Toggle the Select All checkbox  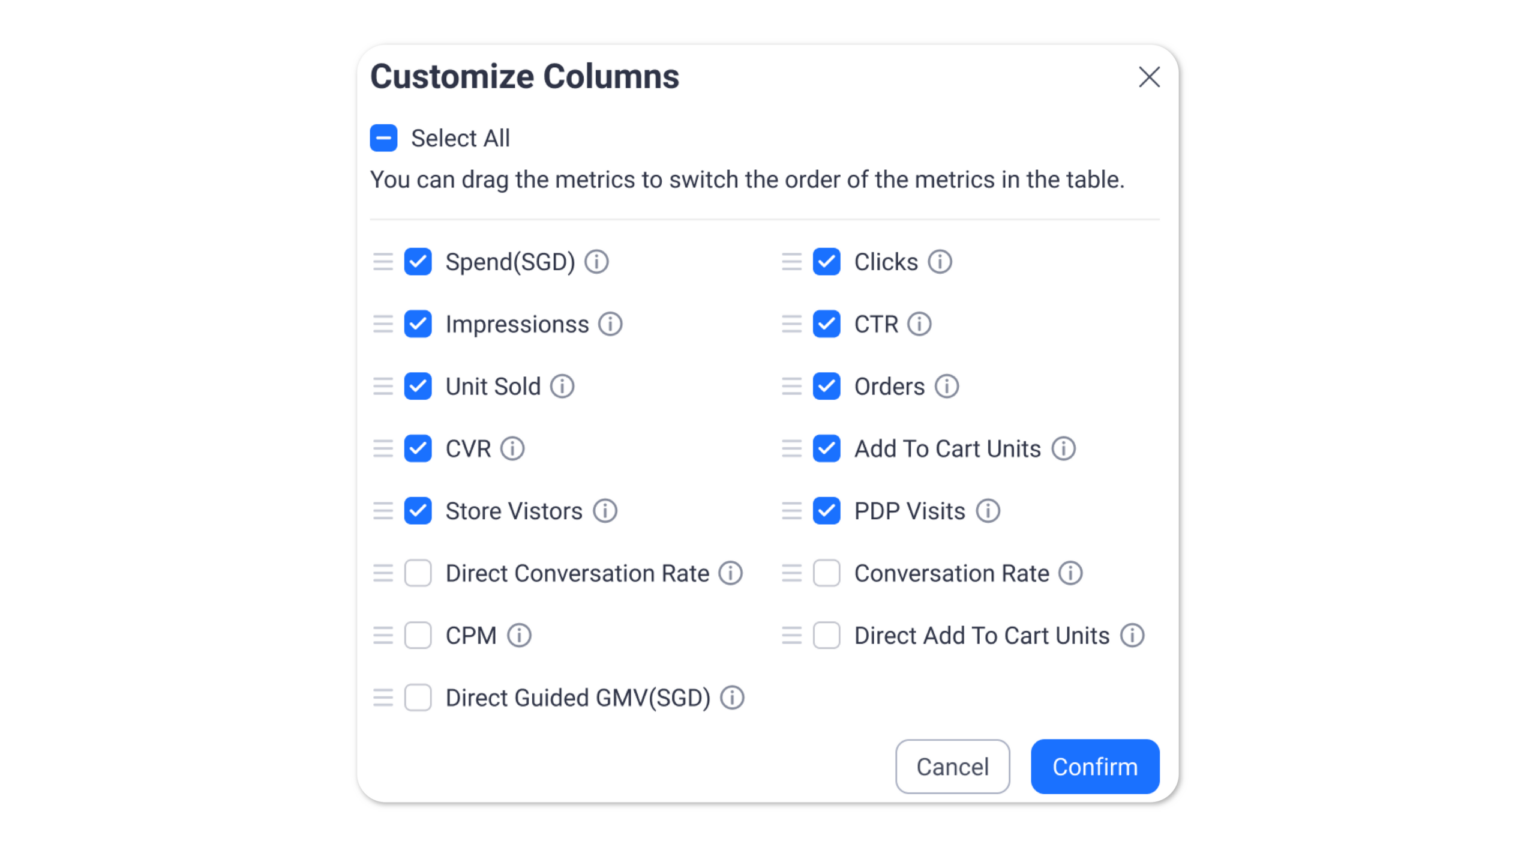tap(384, 138)
